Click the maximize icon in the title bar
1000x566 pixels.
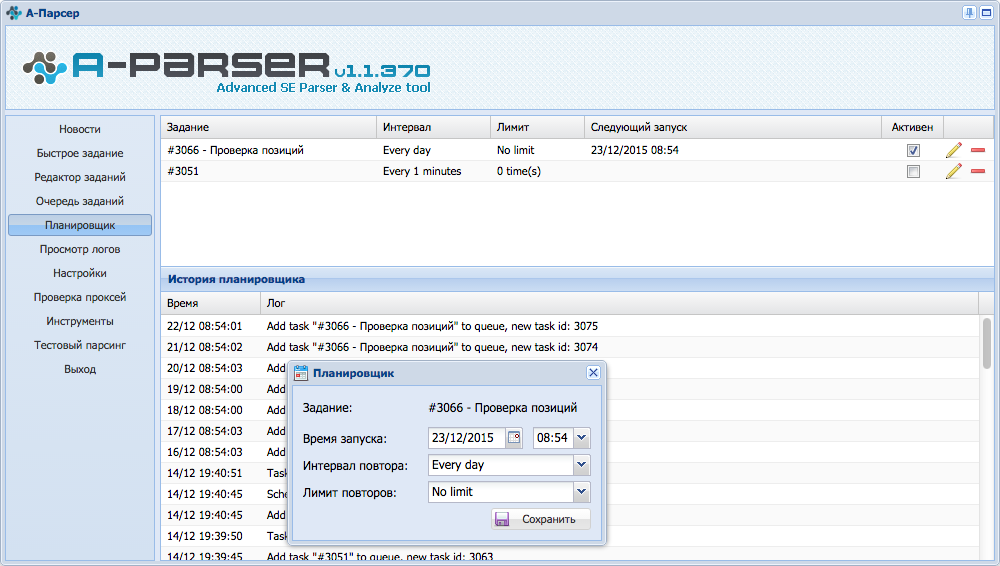coord(986,13)
